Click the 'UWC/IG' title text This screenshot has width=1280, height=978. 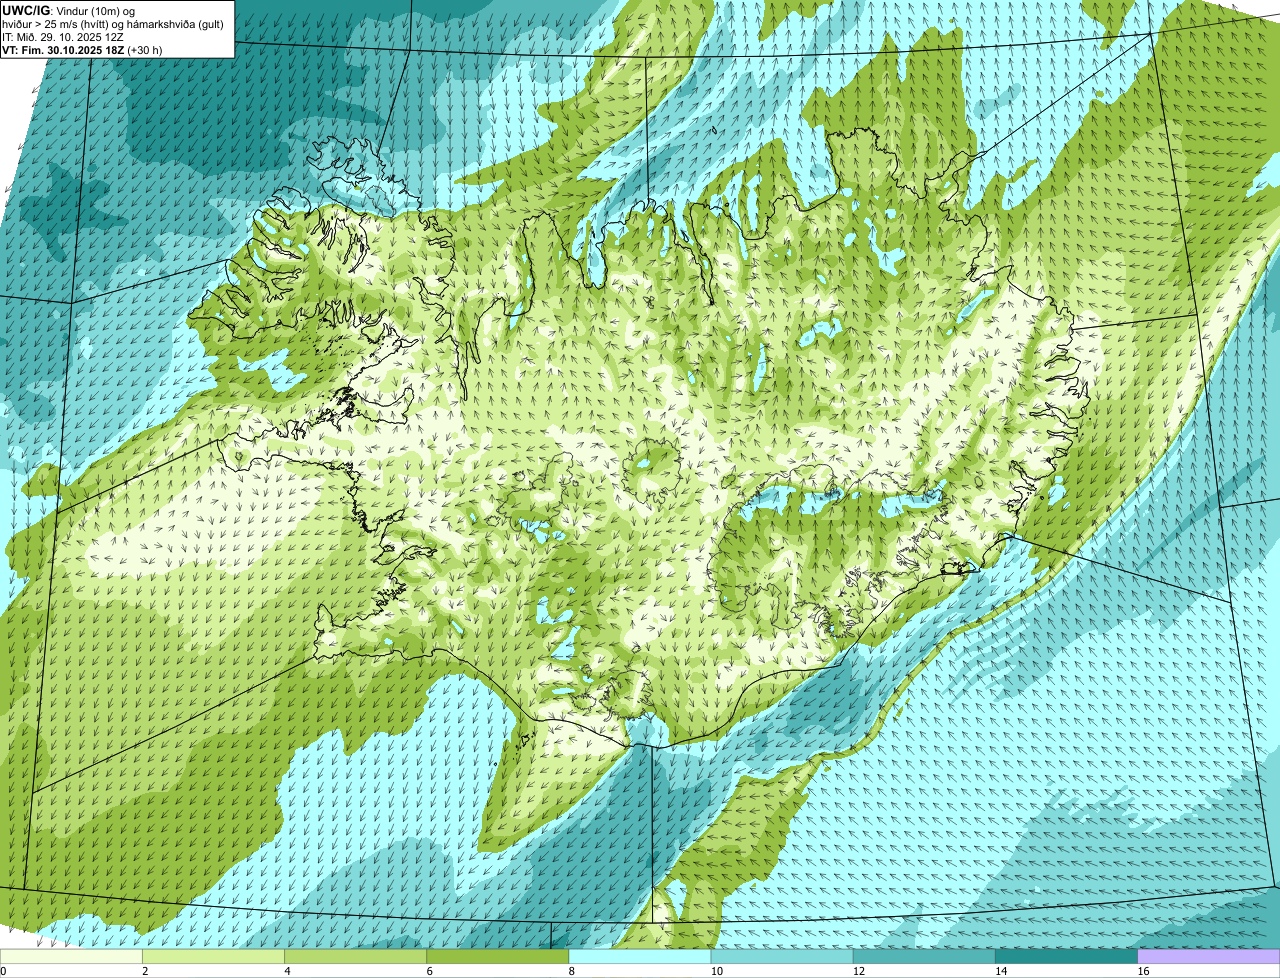26,11
